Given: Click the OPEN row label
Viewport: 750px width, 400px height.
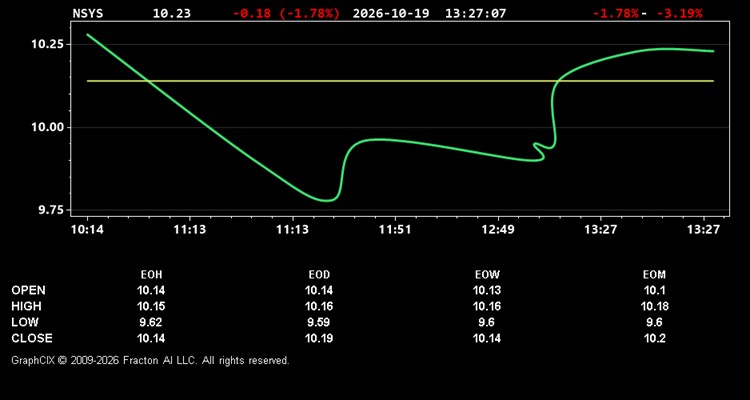Looking at the screenshot, I should 28,290.
